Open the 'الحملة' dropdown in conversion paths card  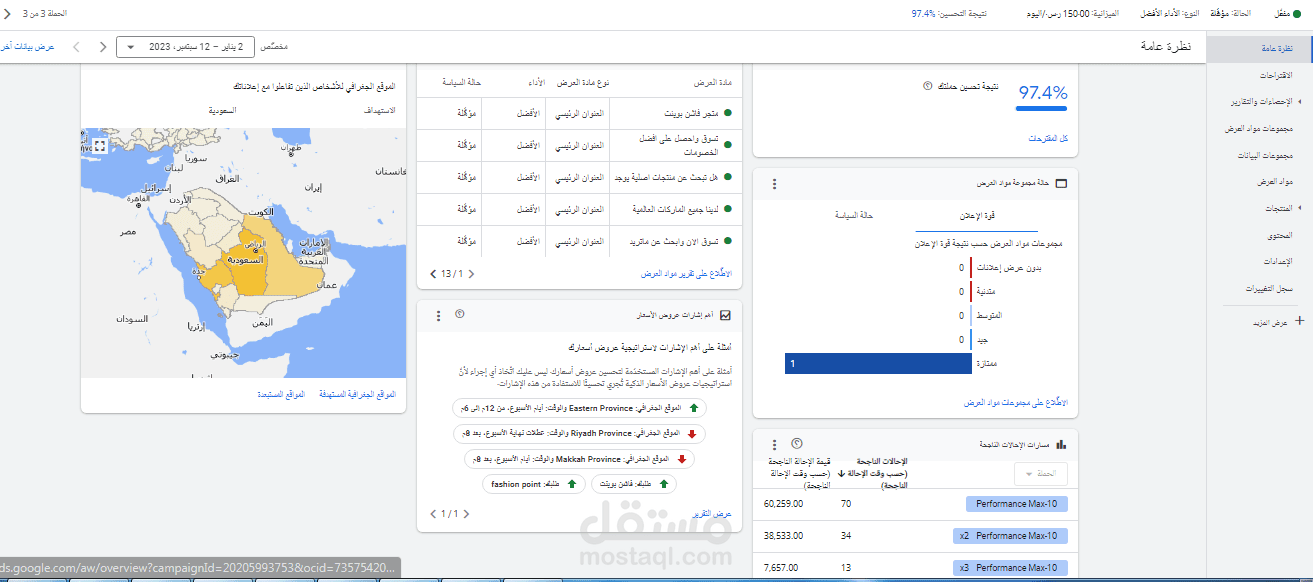pos(1041,474)
